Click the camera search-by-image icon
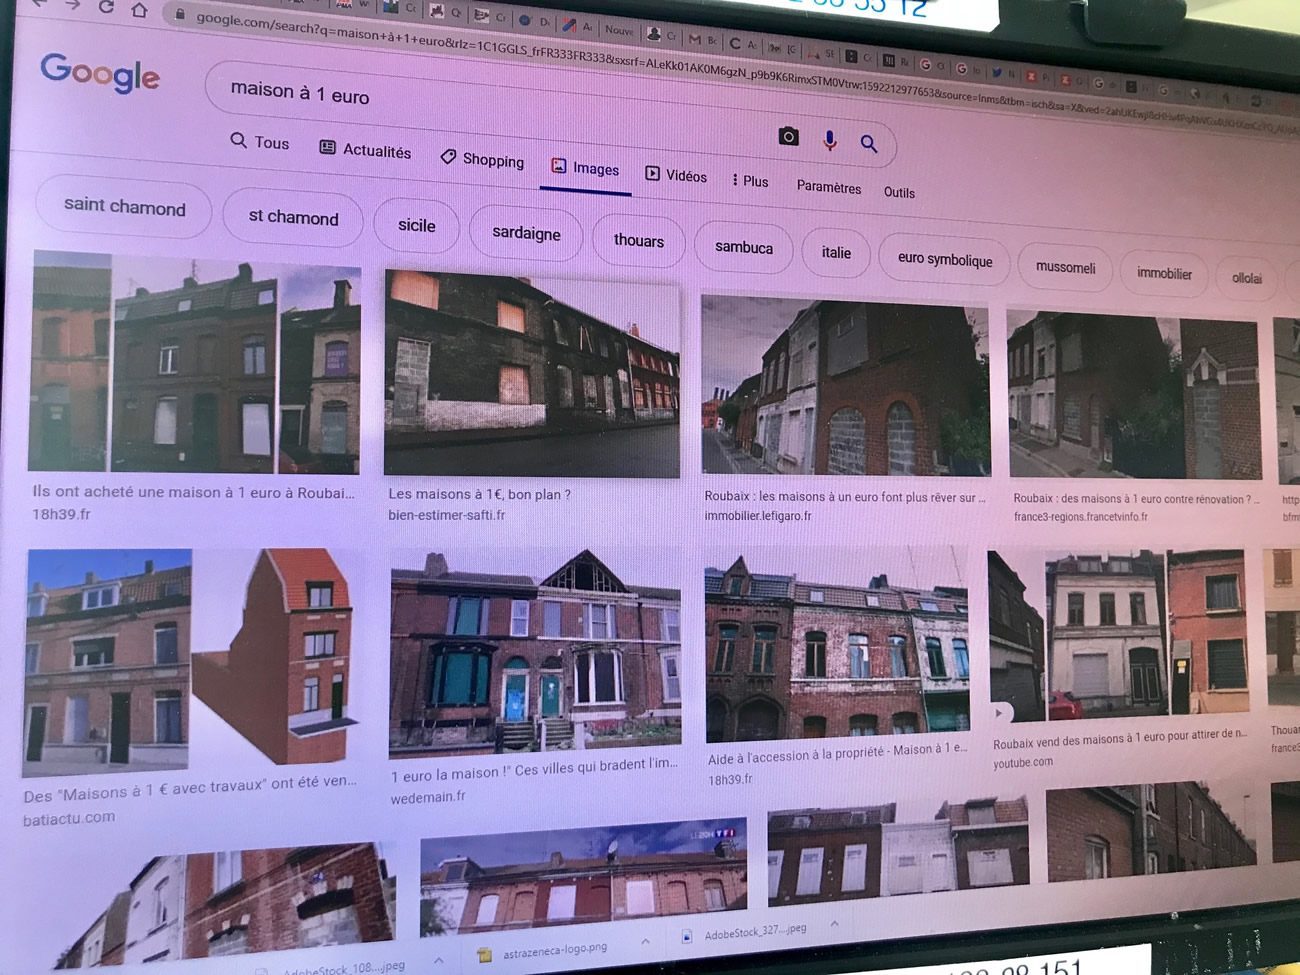 788,136
